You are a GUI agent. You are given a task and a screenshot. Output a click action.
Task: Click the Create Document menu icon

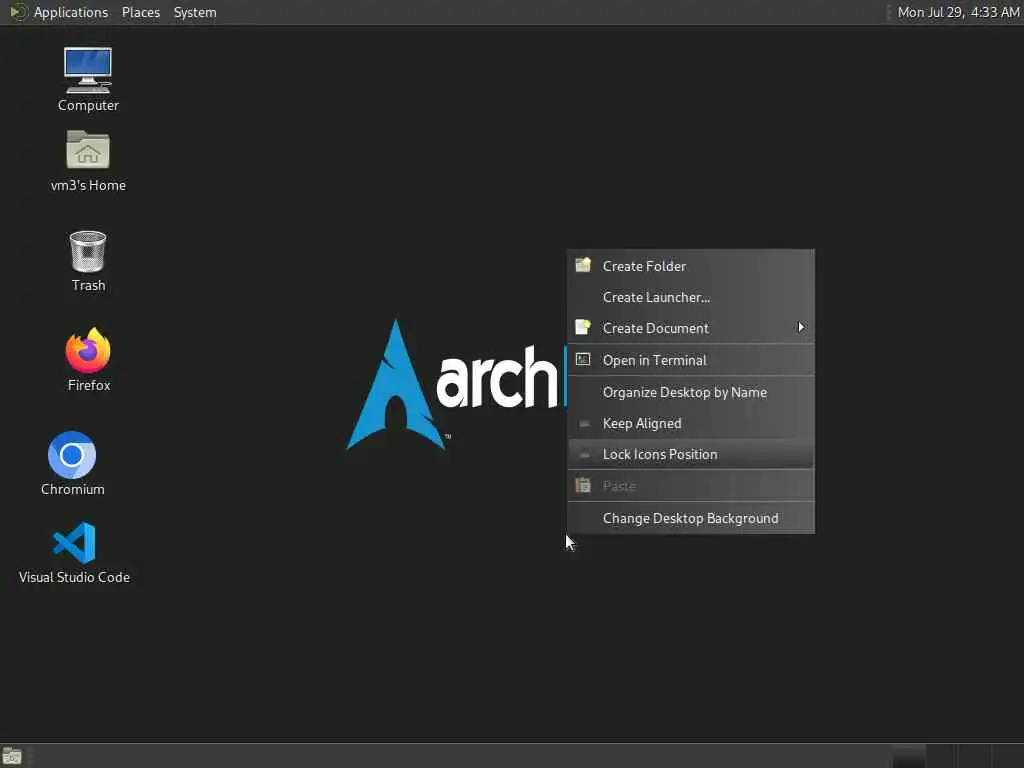(x=583, y=327)
